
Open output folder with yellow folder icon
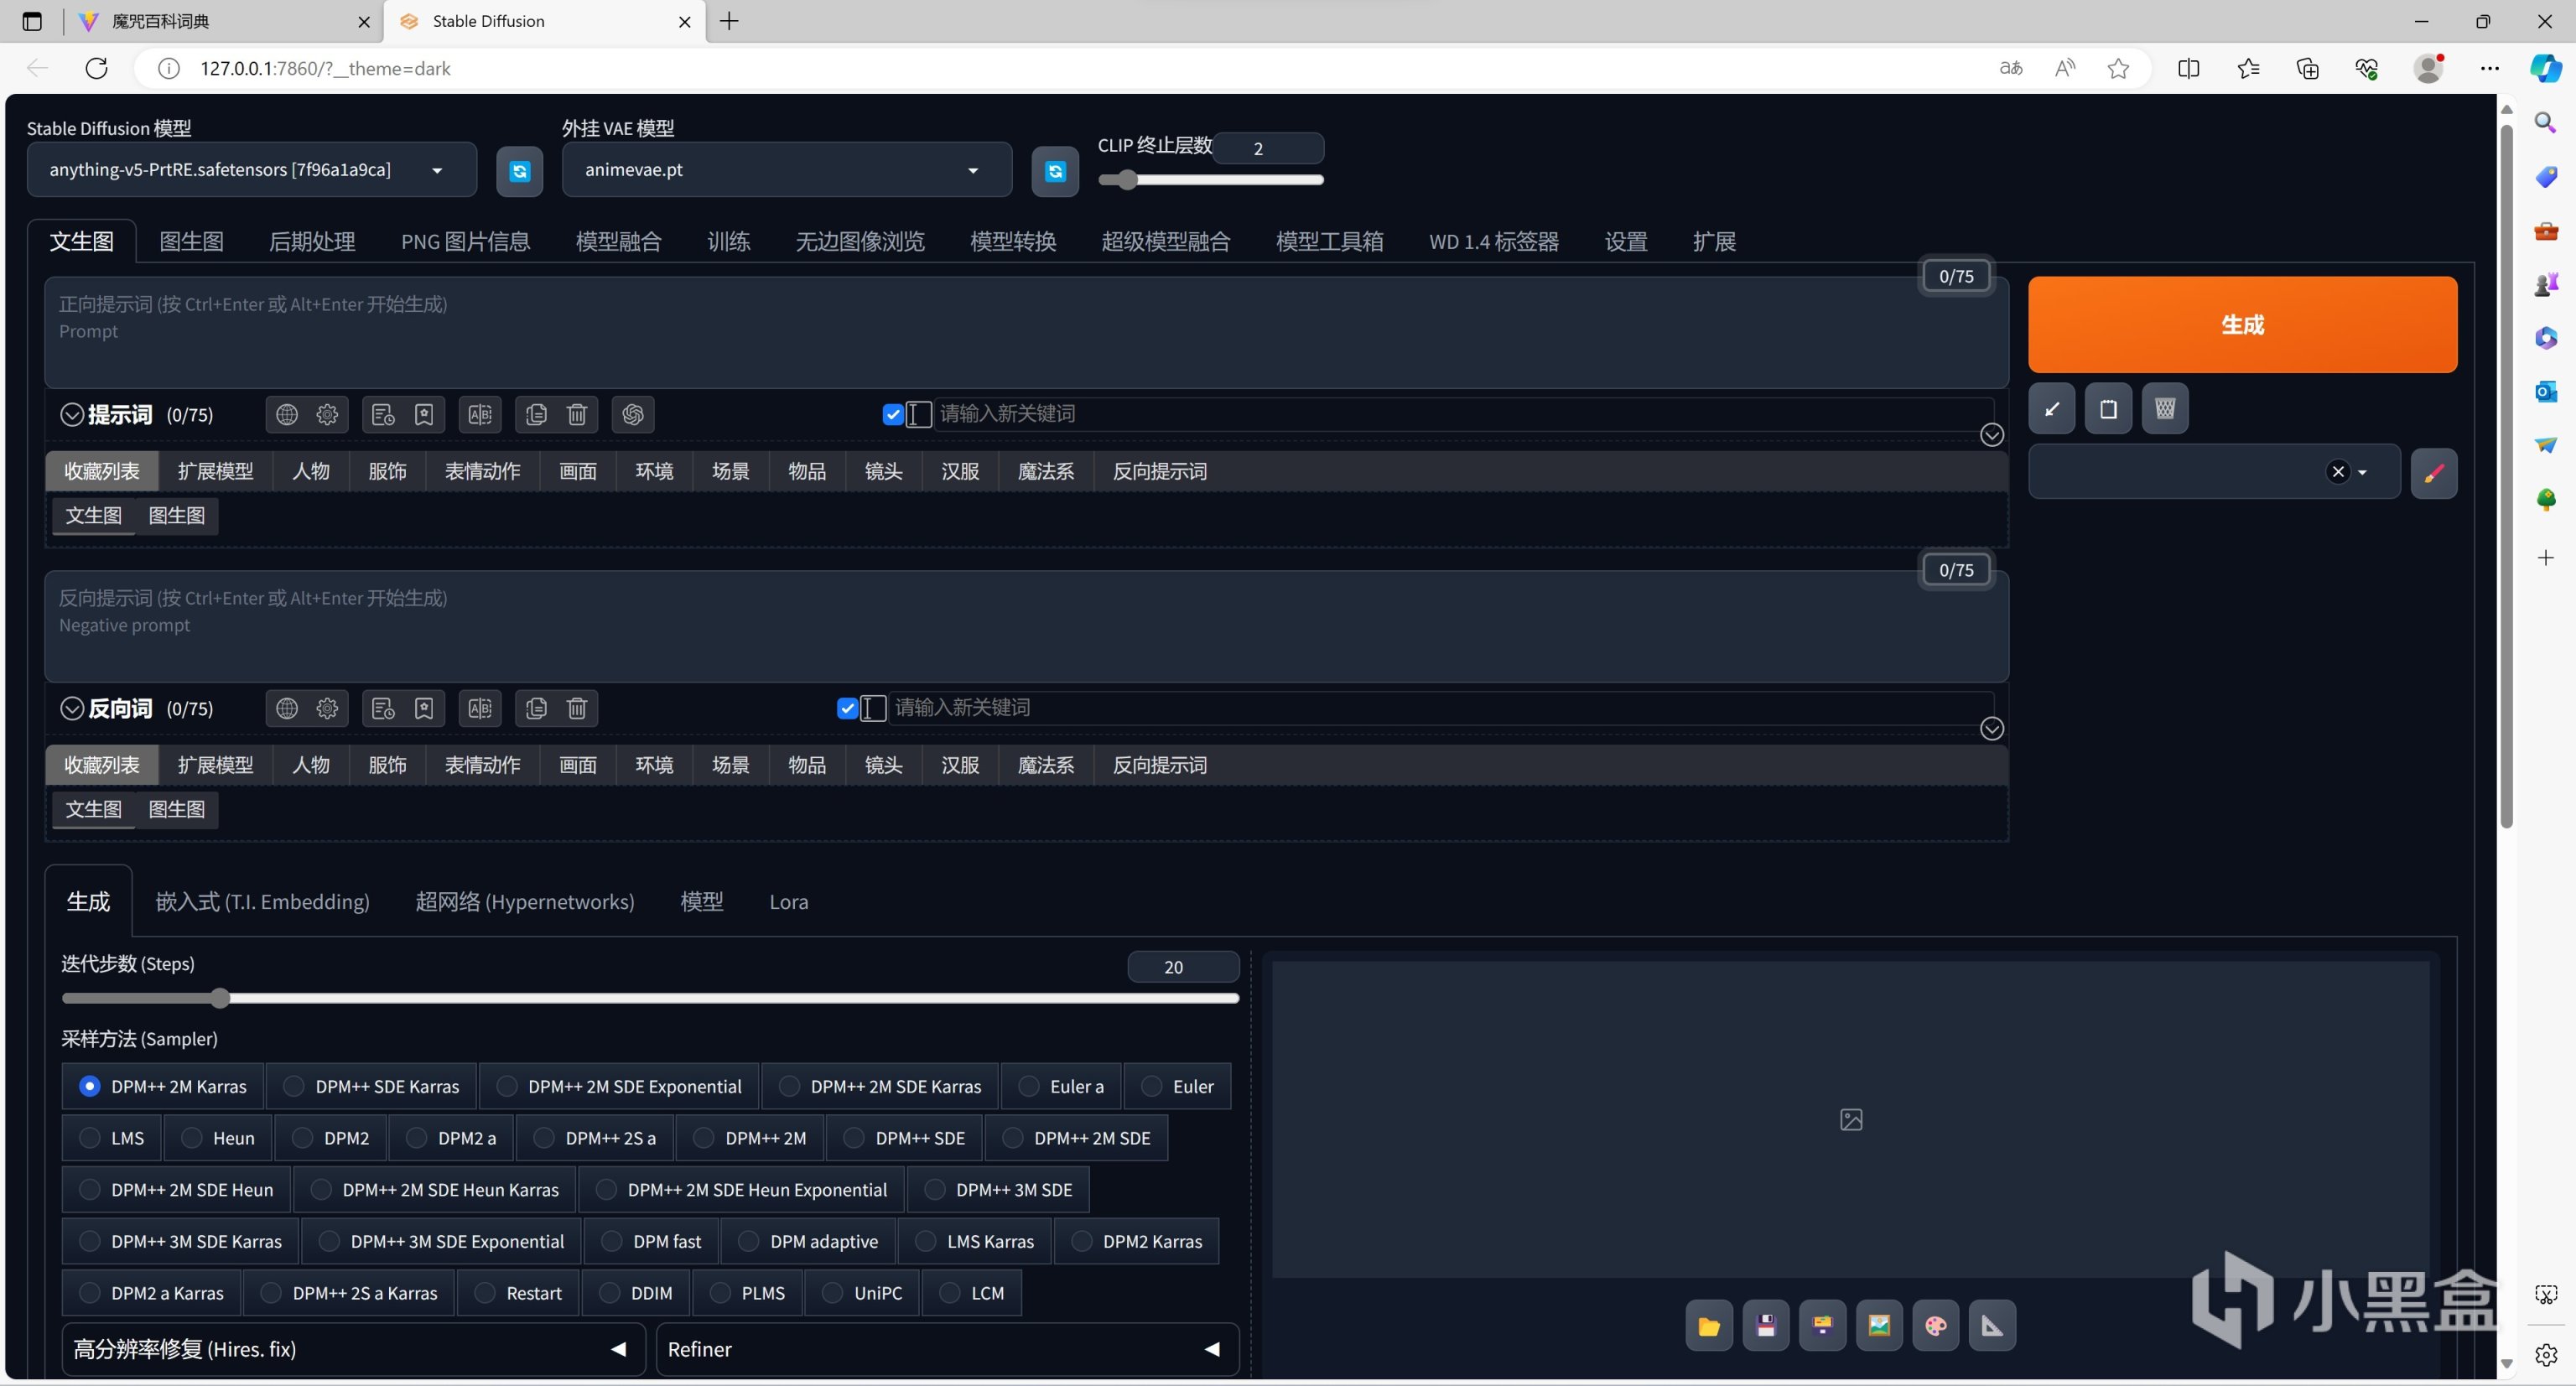tap(1708, 1326)
